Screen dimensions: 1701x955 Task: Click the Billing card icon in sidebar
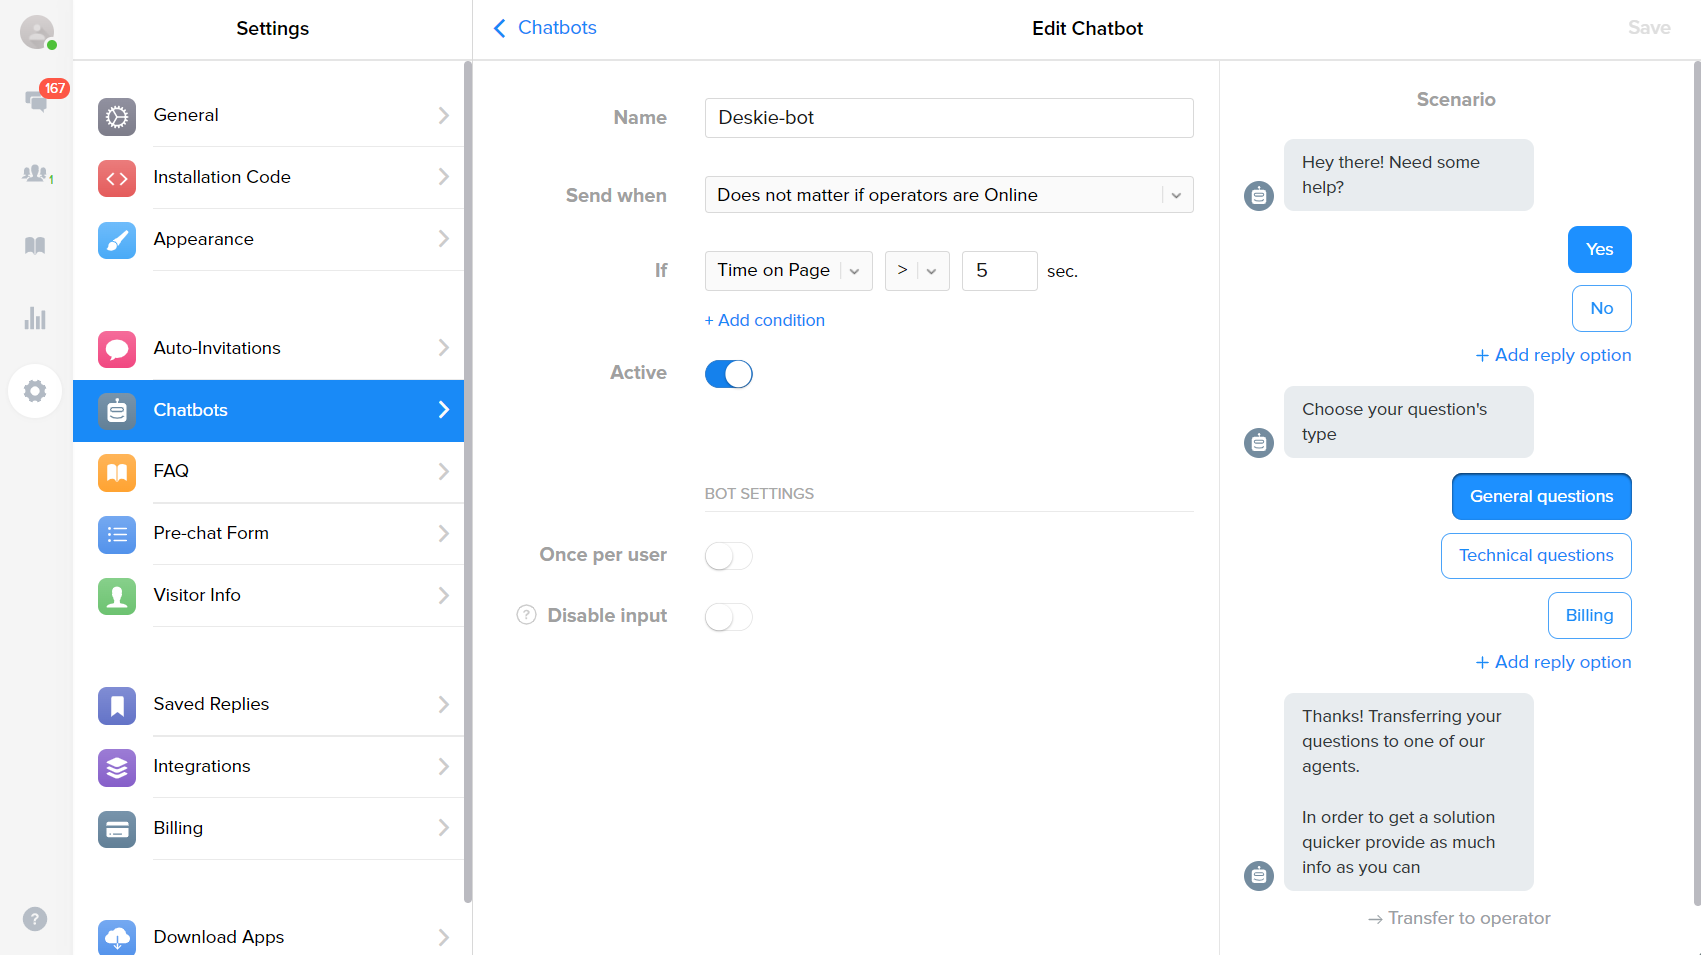117,830
